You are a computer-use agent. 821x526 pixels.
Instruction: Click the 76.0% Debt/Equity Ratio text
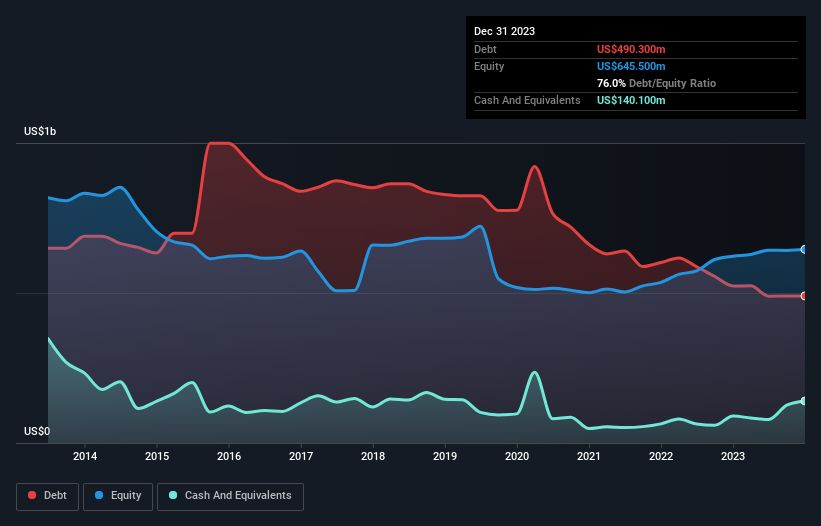pos(656,83)
